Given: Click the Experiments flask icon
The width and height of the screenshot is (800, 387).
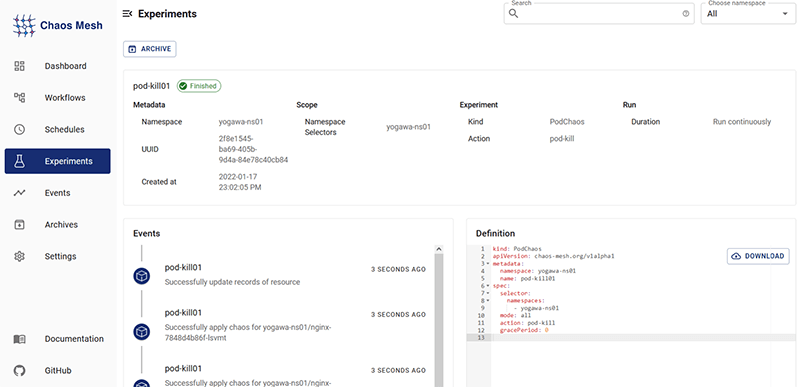Looking at the screenshot, I should click(19, 161).
